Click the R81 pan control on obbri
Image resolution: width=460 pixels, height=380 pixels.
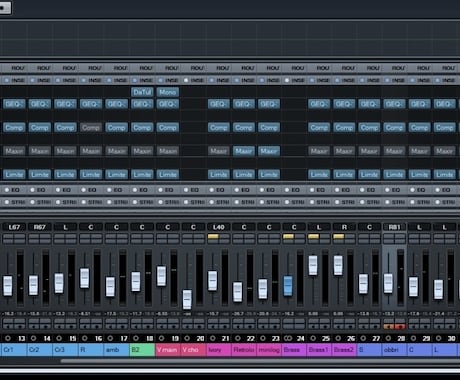point(394,227)
